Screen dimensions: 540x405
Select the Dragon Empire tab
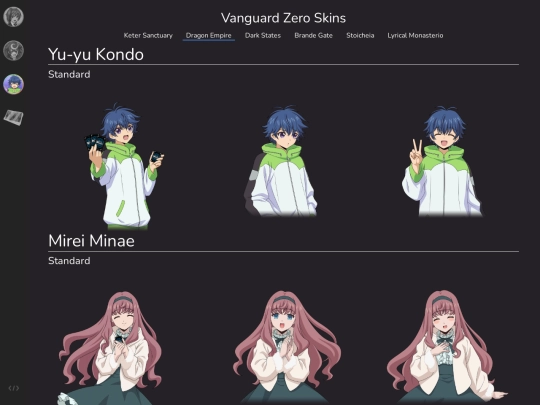tap(209, 35)
